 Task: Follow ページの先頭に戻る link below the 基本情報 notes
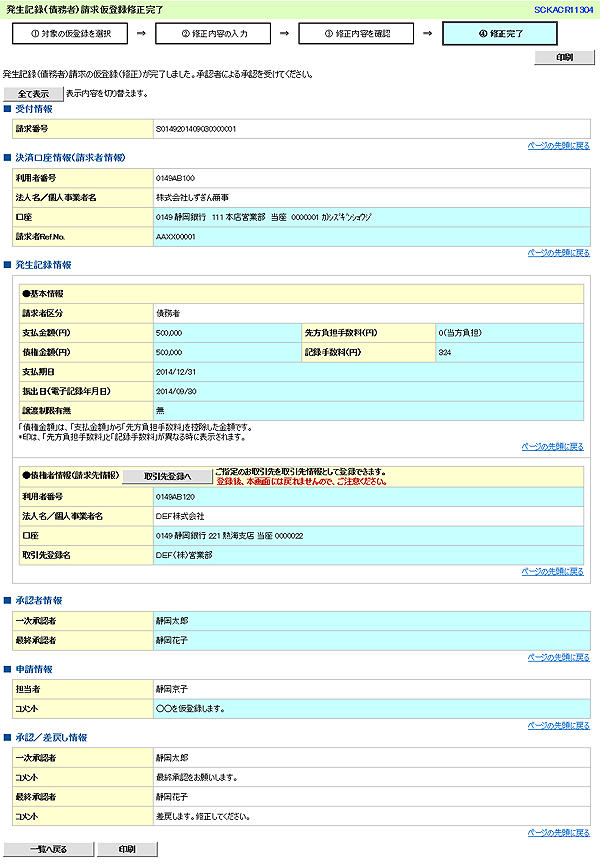pyautogui.click(x=553, y=446)
